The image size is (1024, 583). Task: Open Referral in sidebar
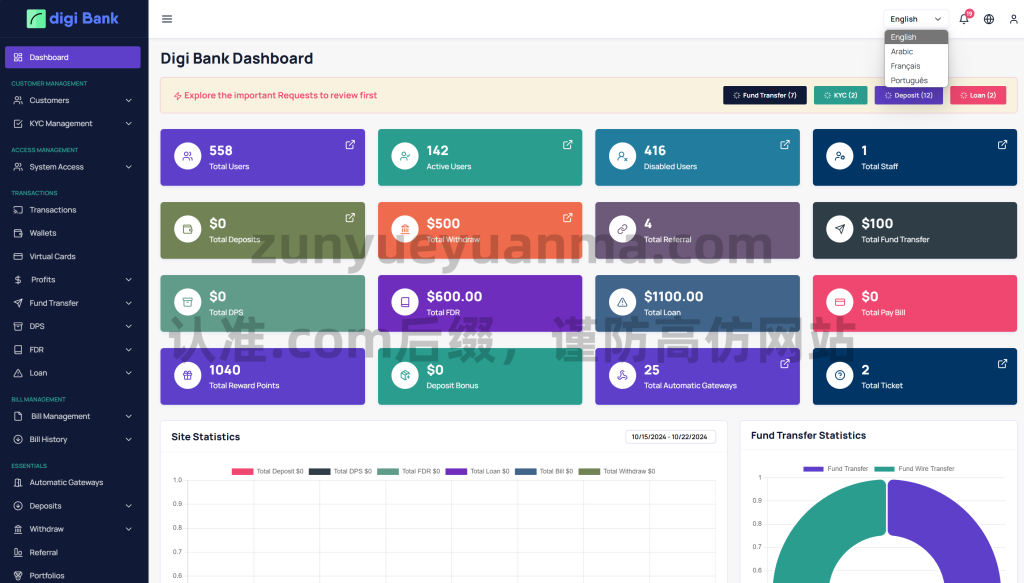[72, 552]
